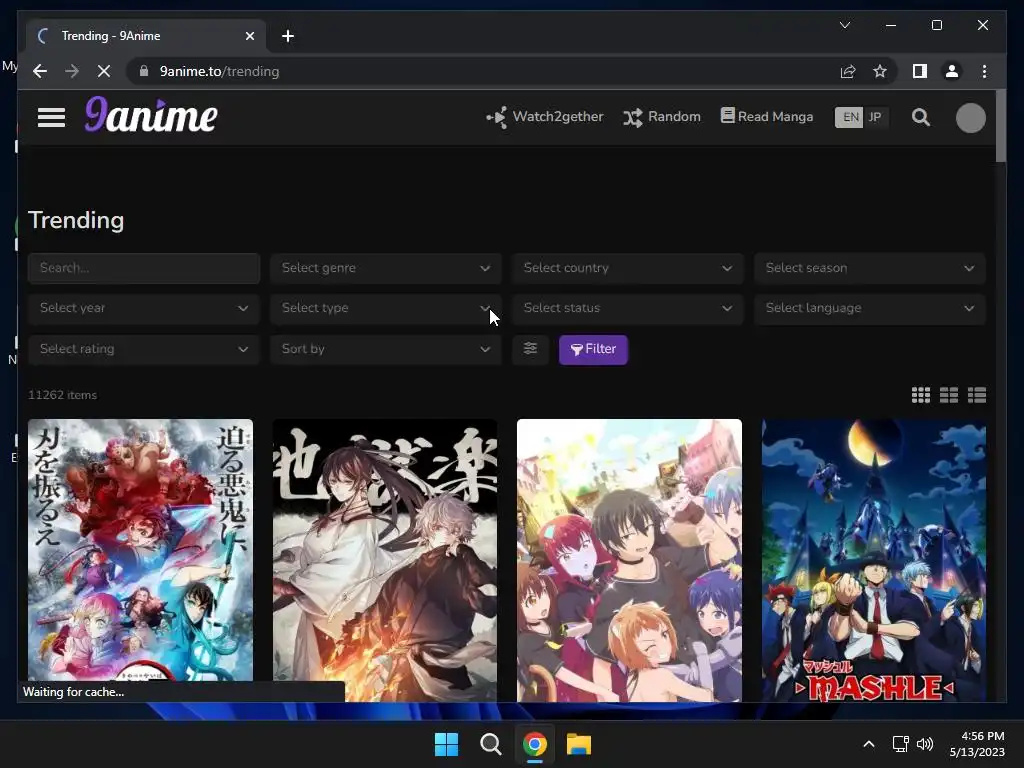
Task: Expand the Sort by dropdown
Action: pyautogui.click(x=385, y=349)
